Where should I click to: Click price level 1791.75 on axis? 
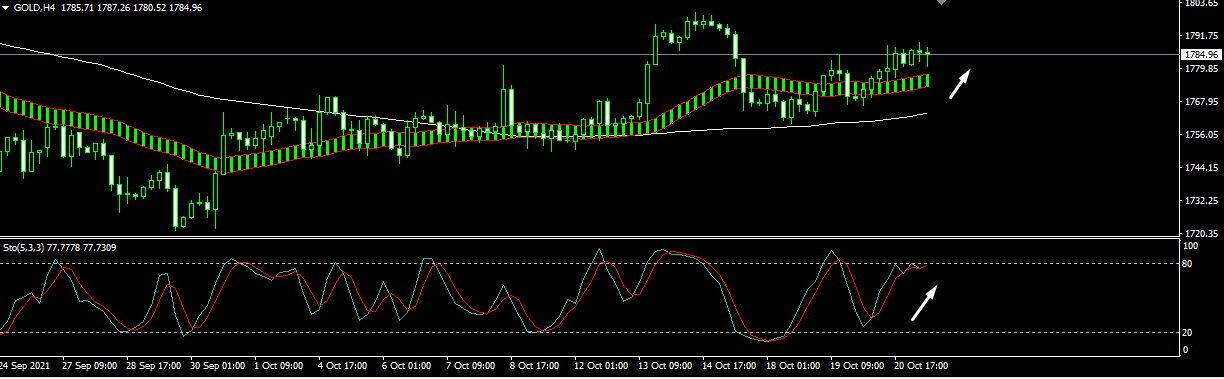pos(1200,36)
